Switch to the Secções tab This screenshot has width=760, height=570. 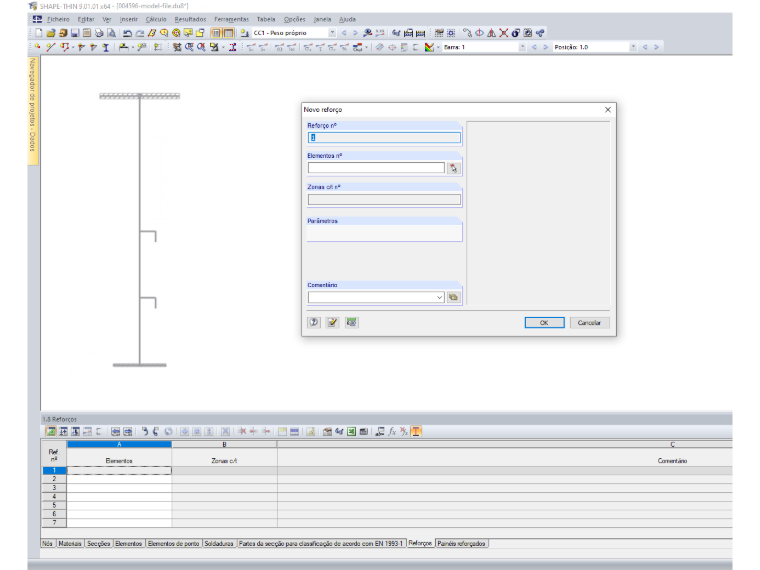98,543
